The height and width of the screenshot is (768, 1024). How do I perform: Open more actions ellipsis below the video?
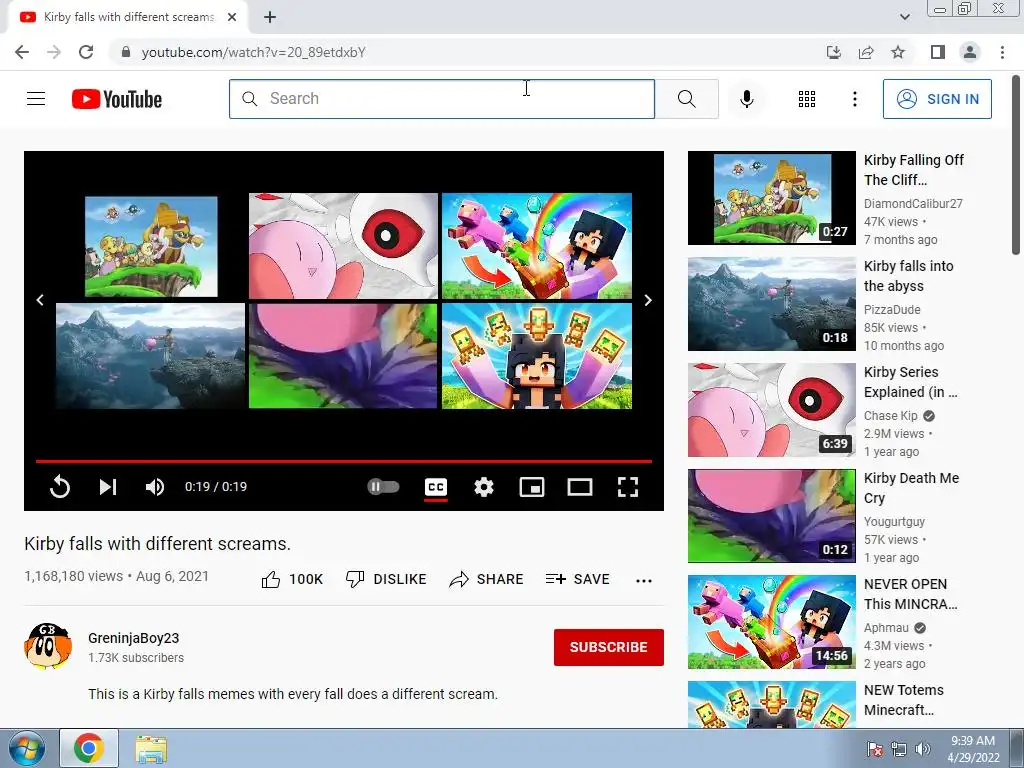(644, 581)
